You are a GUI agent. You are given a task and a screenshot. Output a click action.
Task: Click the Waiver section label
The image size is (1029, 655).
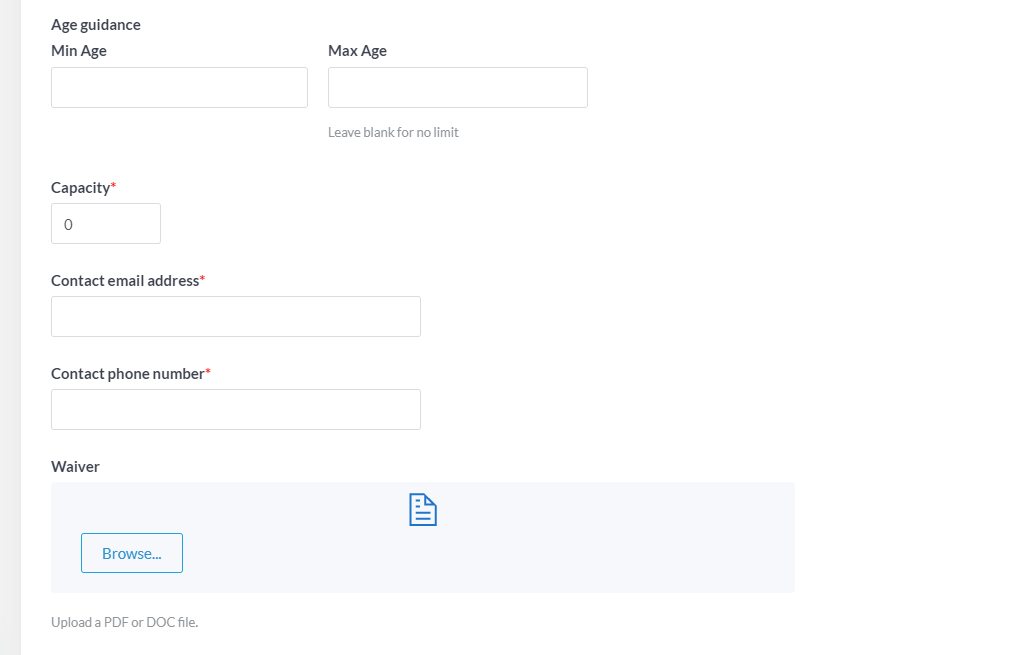(x=75, y=467)
